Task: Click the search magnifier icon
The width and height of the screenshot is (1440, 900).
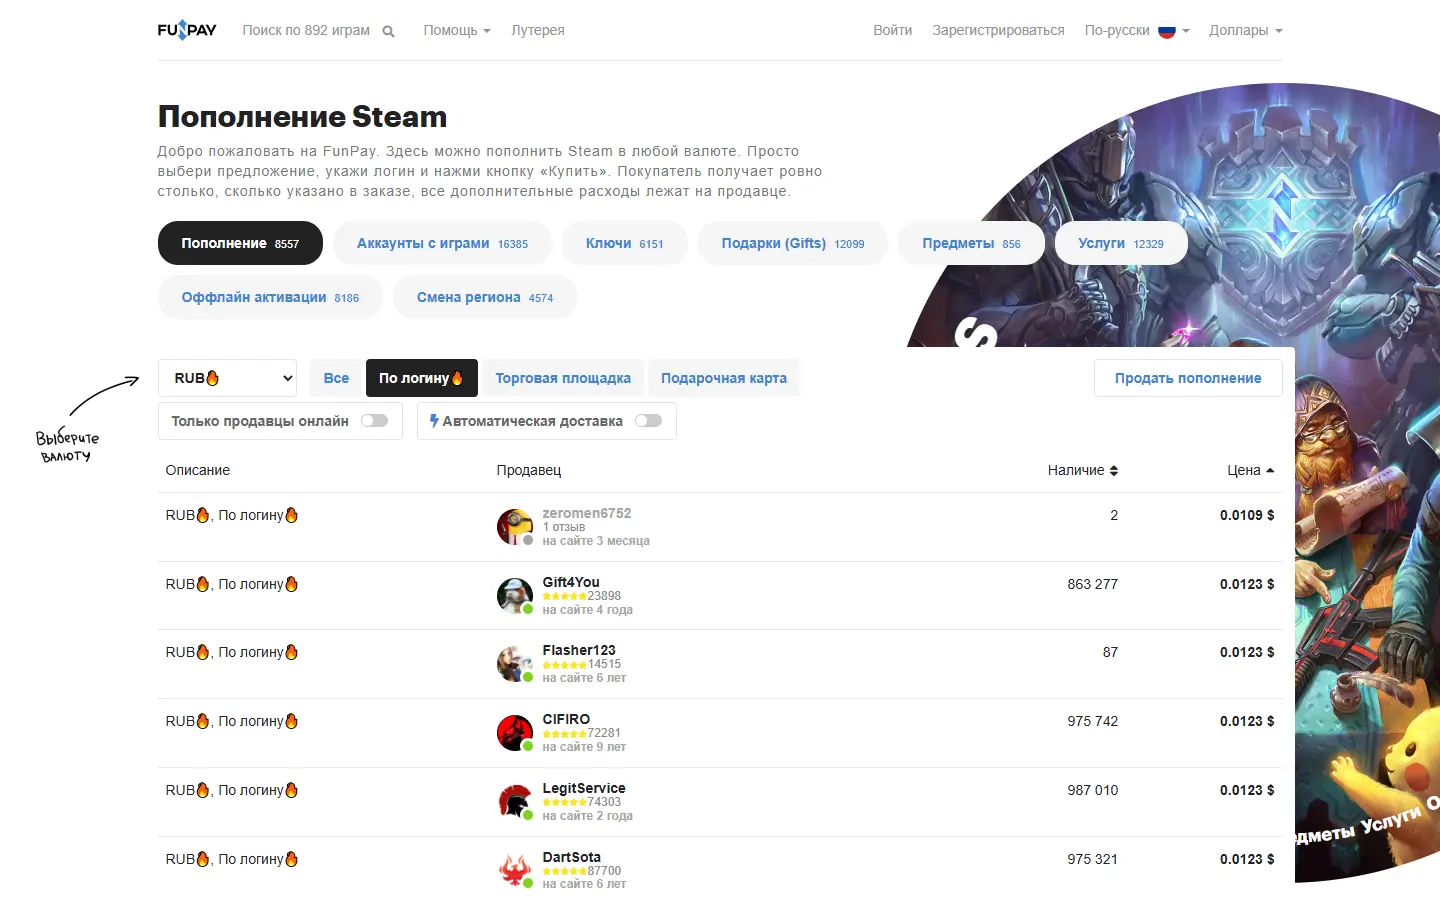Action: 388,31
